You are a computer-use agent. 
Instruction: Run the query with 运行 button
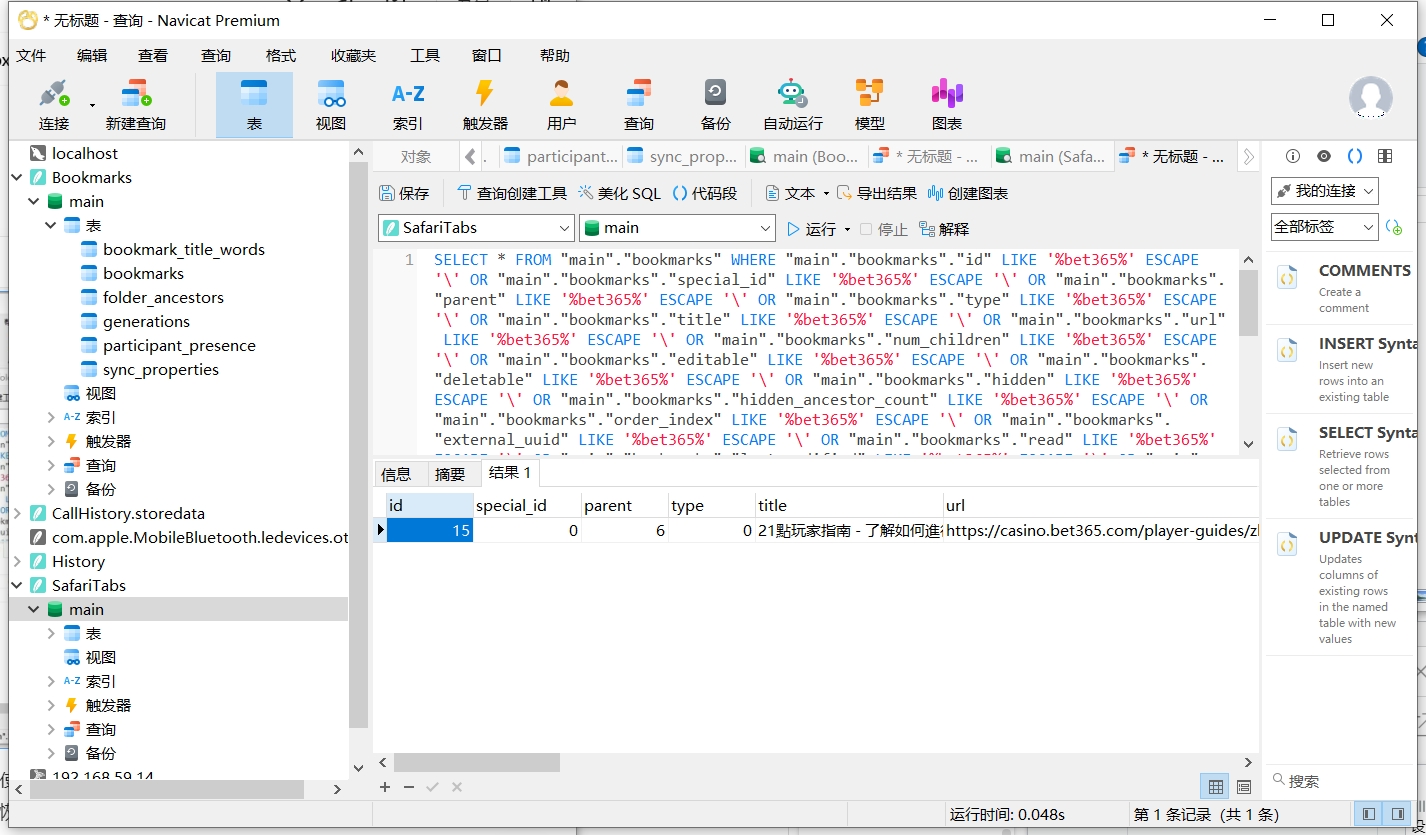coord(811,229)
